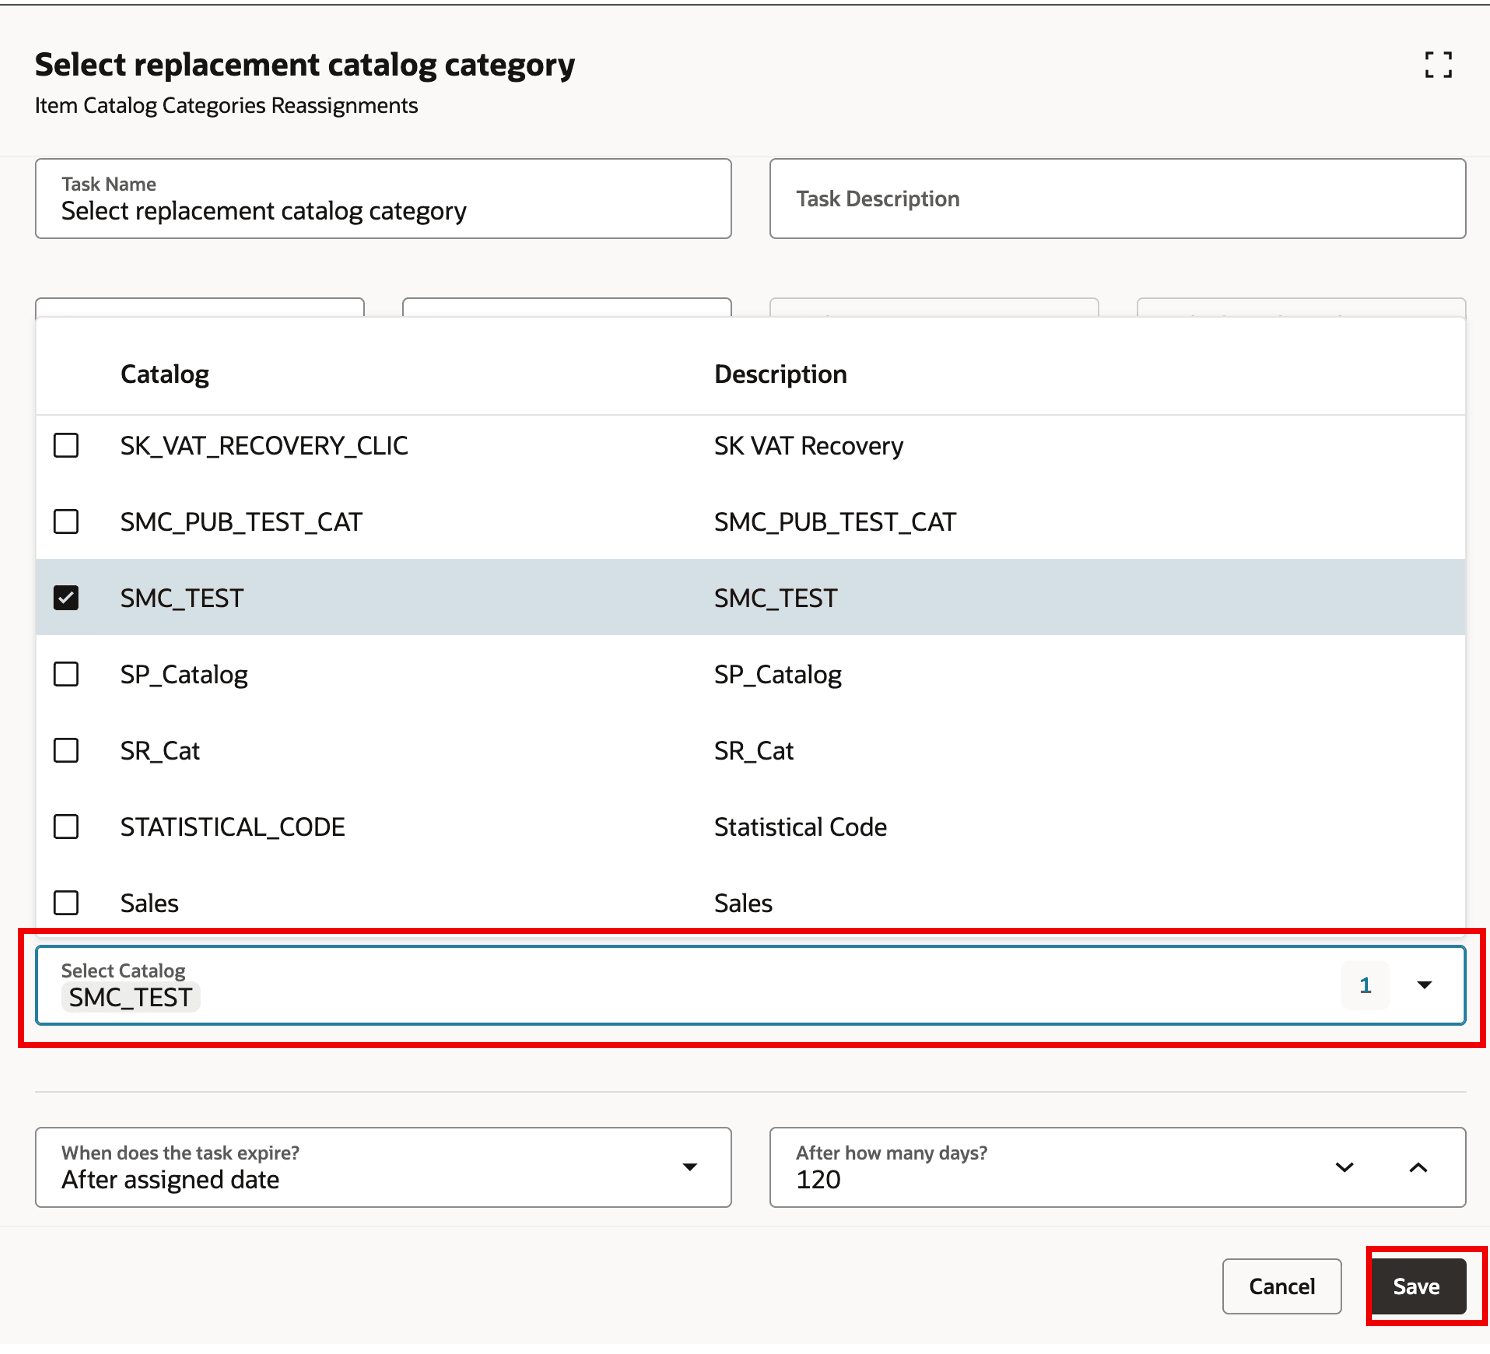Click the Catalog column header
Screen dimensions: 1490x1354
point(164,373)
